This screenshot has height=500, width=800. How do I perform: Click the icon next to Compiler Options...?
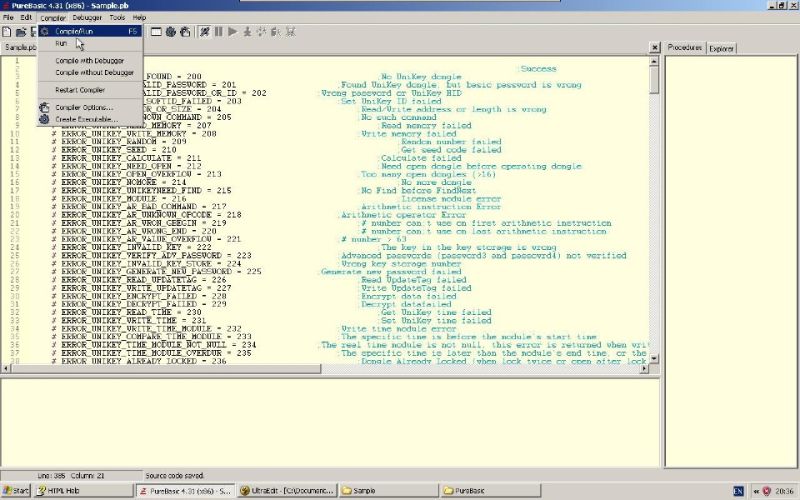pos(44,107)
